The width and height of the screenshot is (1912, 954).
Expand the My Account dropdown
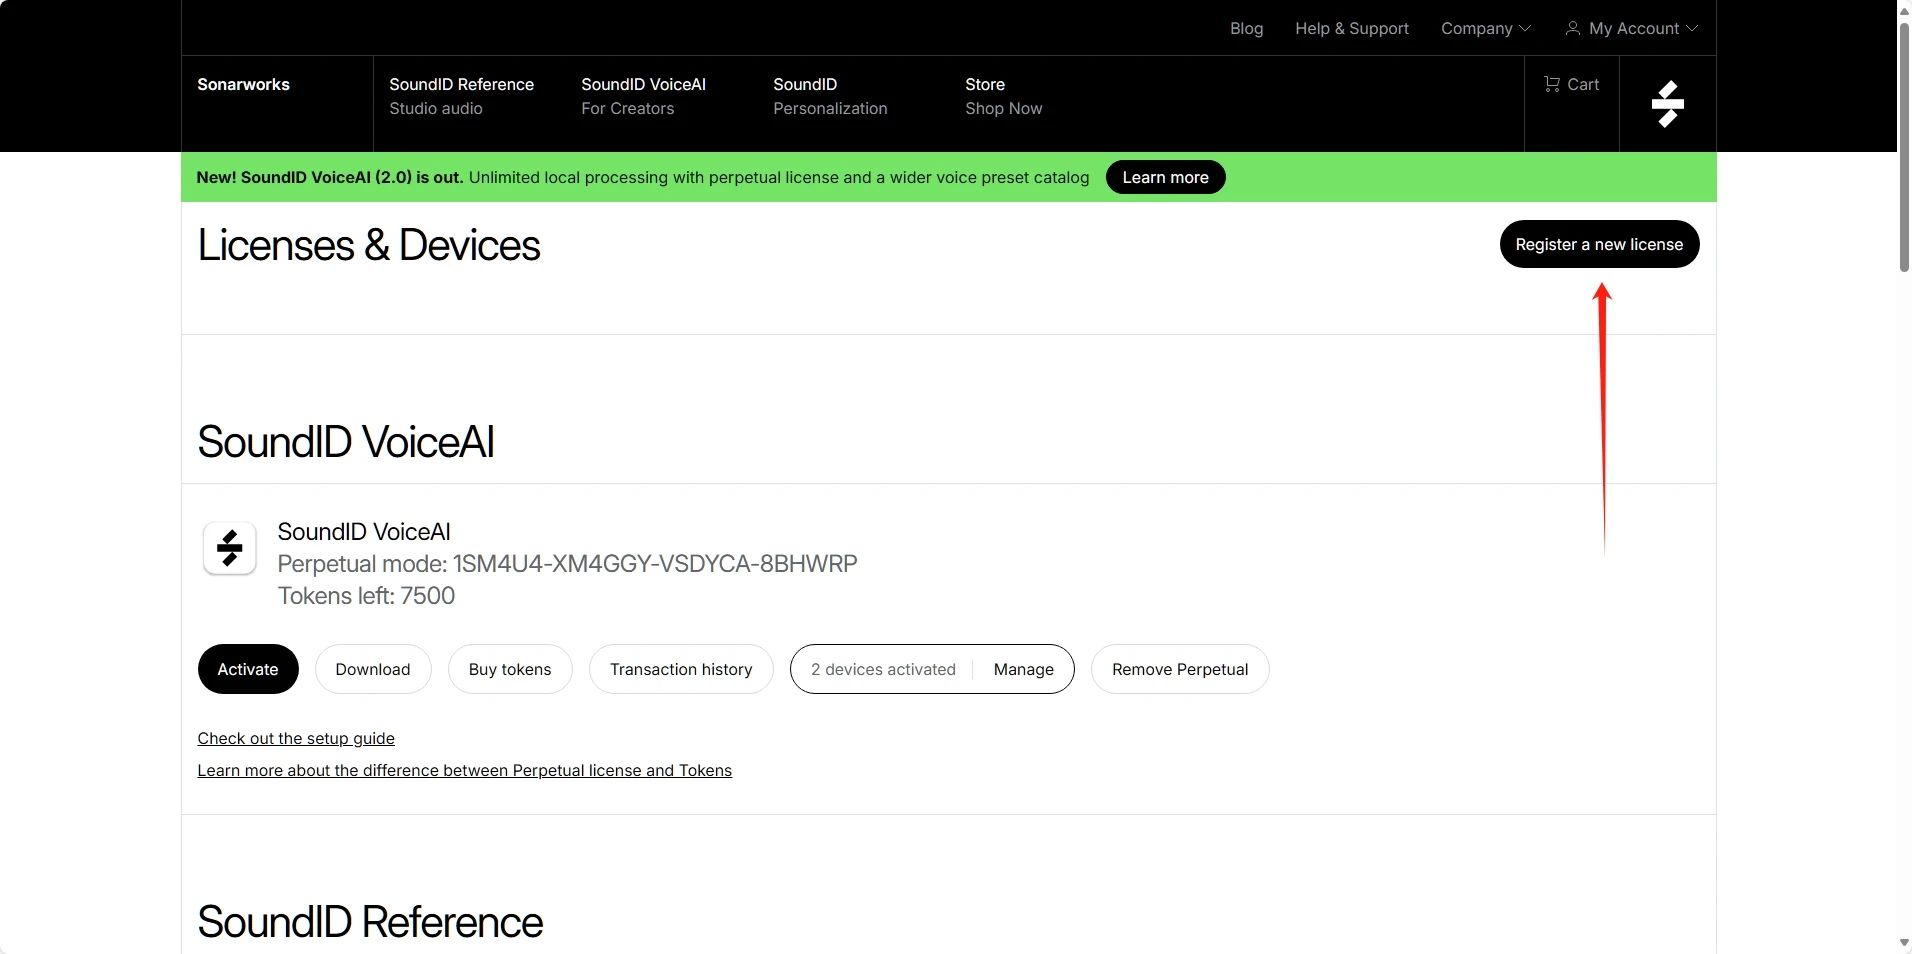1642,29
